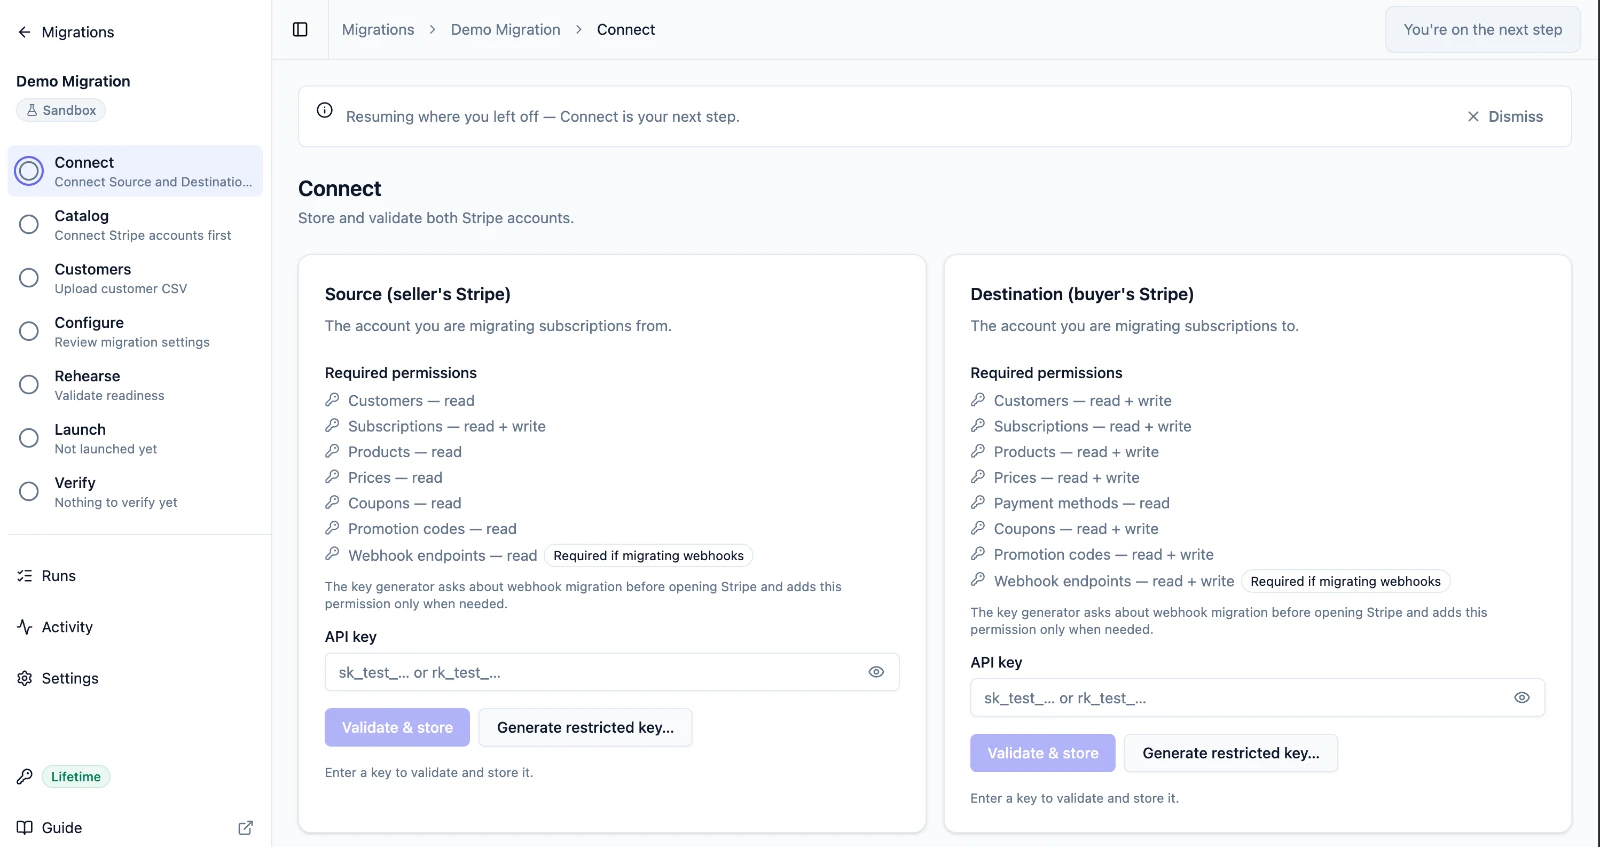The width and height of the screenshot is (1600, 847).
Task: Click the X icon next to Dismiss
Action: coord(1473,117)
